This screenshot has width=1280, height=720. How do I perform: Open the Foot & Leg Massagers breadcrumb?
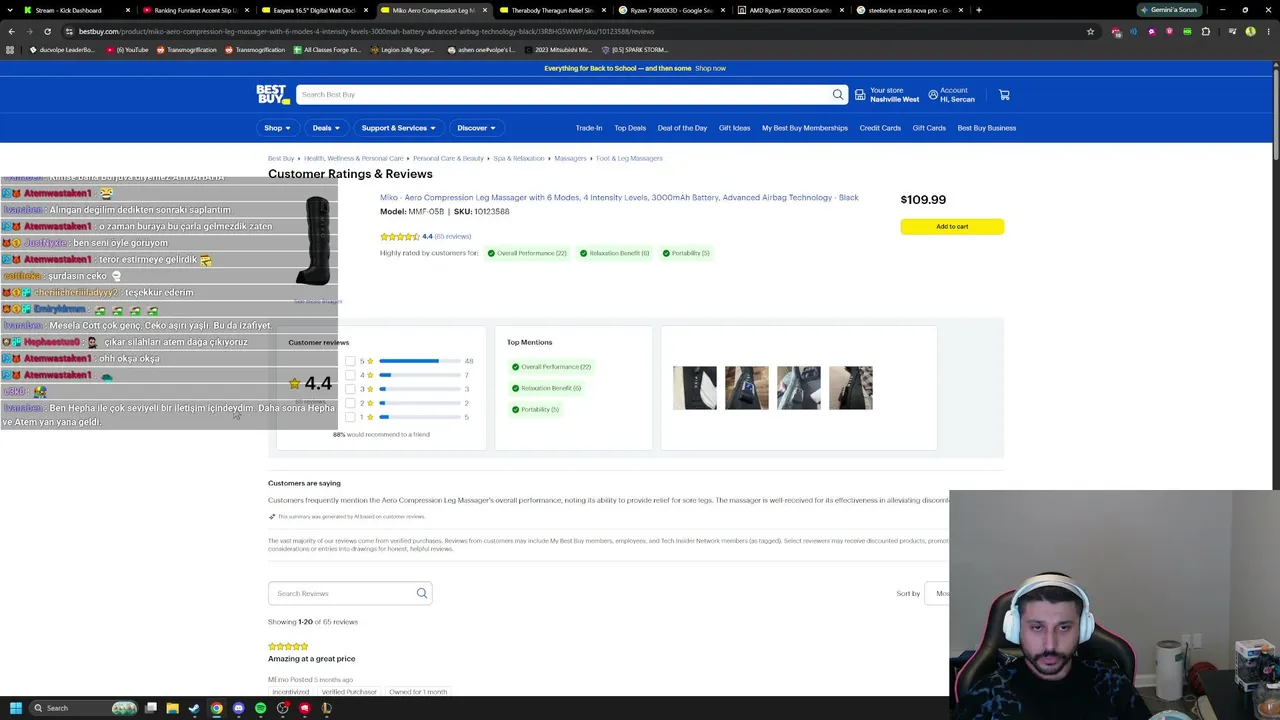point(629,158)
